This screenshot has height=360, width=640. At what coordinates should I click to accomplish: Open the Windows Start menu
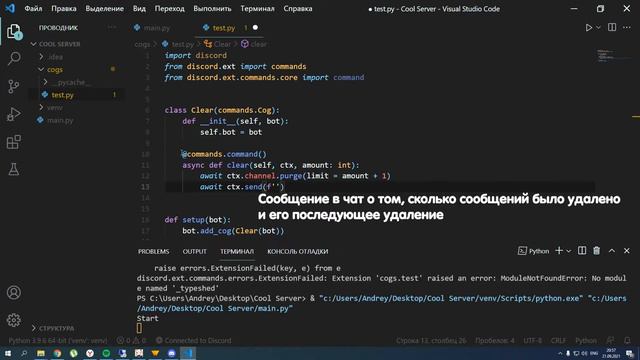coord(8,353)
